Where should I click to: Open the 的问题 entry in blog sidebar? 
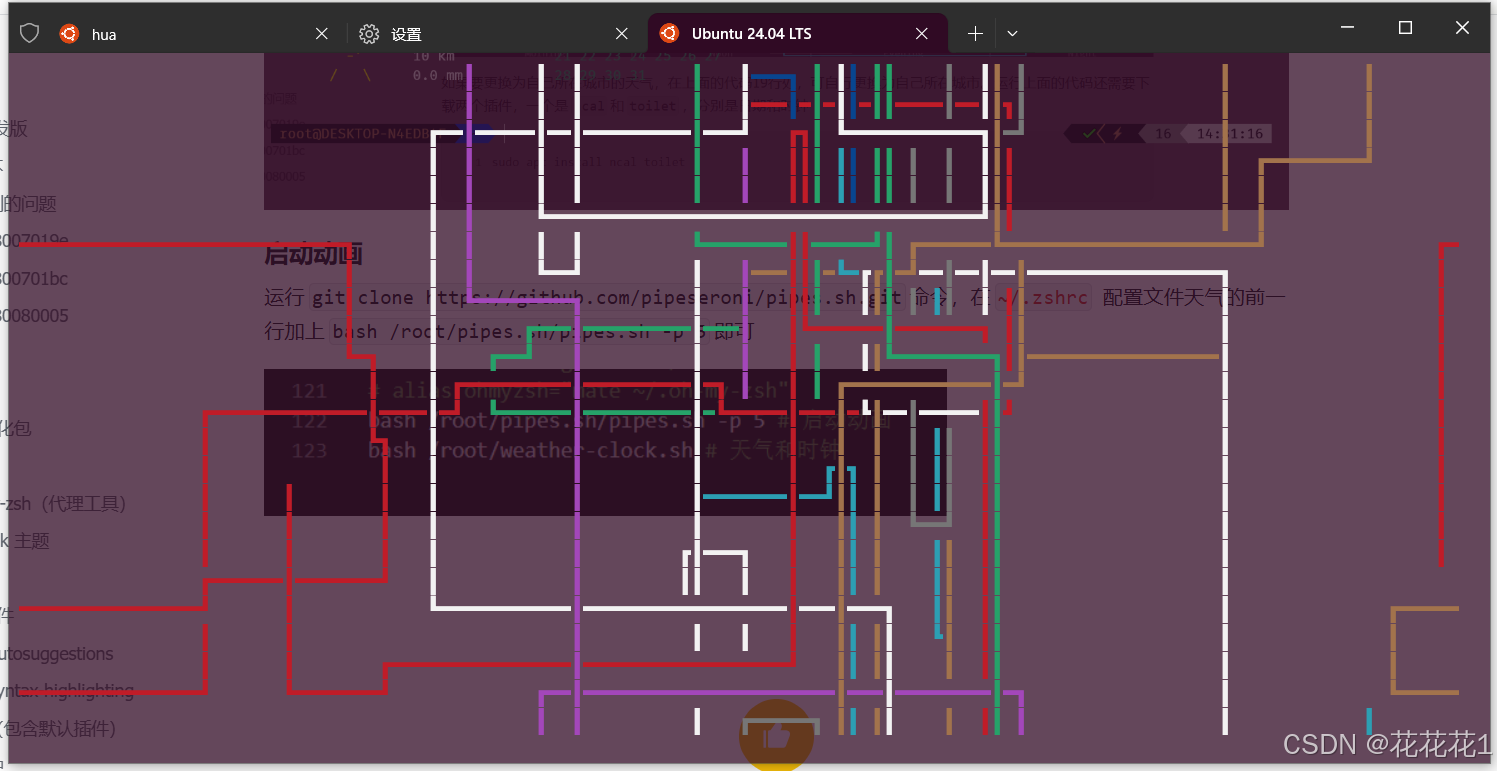tap(28, 204)
